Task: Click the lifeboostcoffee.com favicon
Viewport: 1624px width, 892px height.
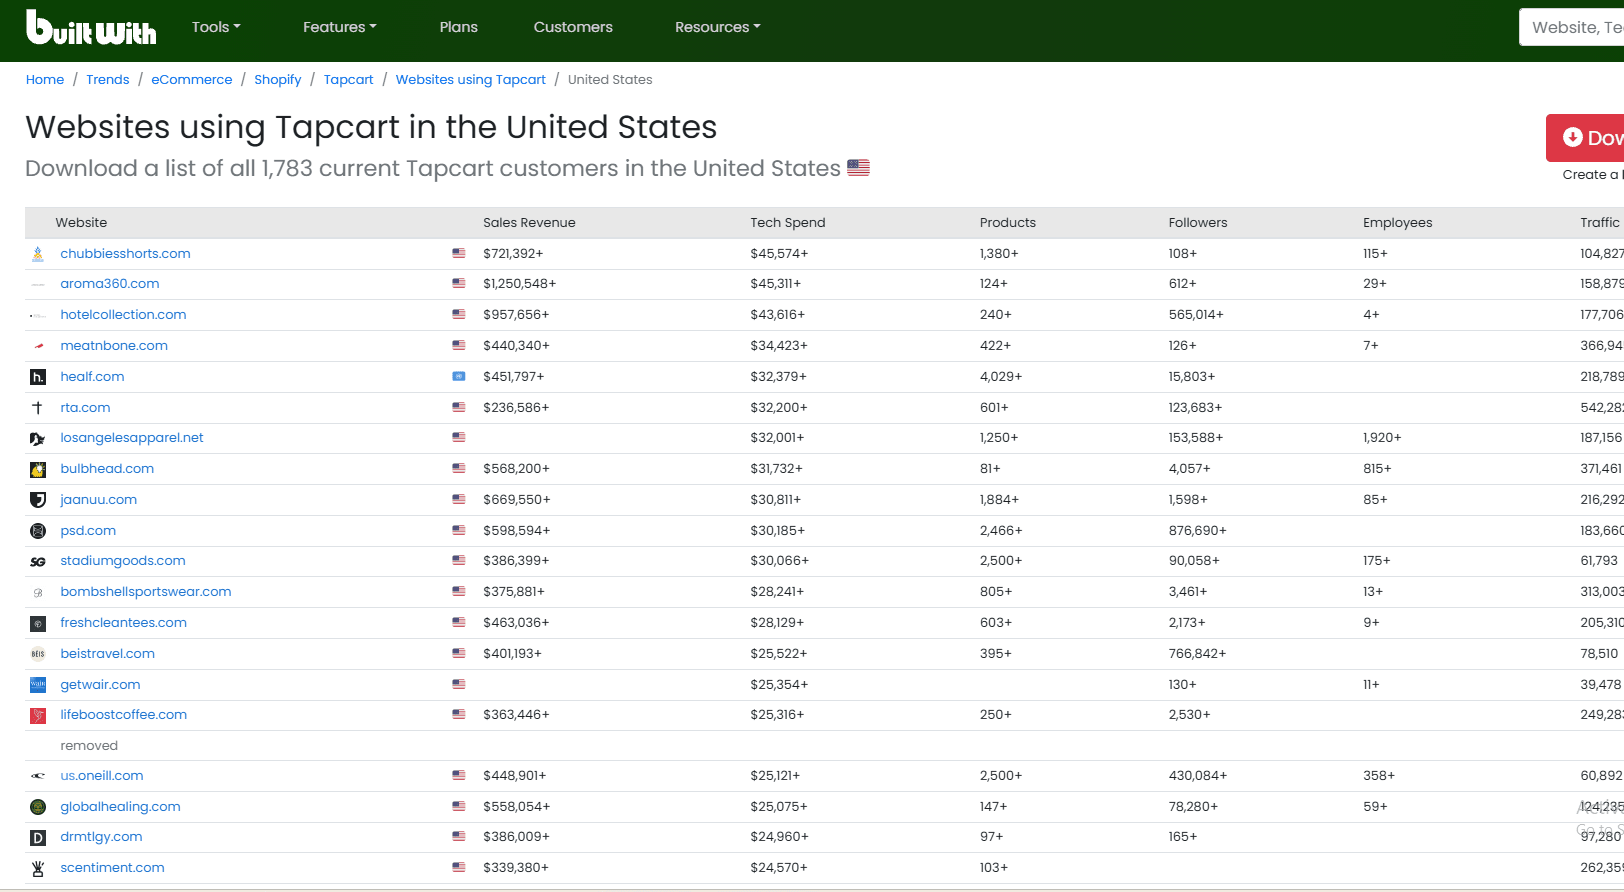Action: [38, 715]
